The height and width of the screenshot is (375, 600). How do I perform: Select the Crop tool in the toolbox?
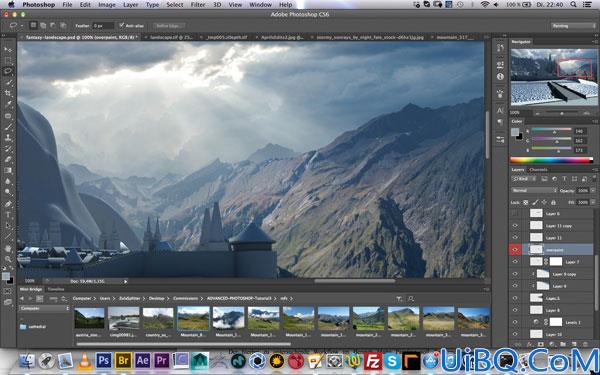(x=8, y=93)
